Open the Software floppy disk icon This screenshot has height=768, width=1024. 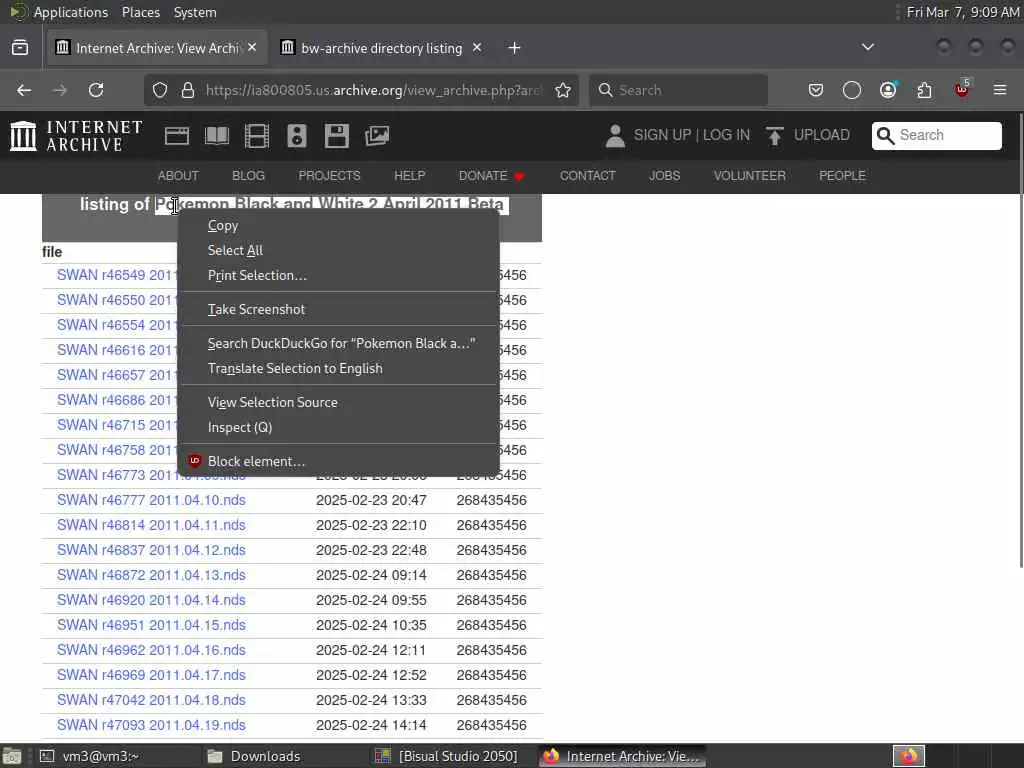pyautogui.click(x=337, y=136)
